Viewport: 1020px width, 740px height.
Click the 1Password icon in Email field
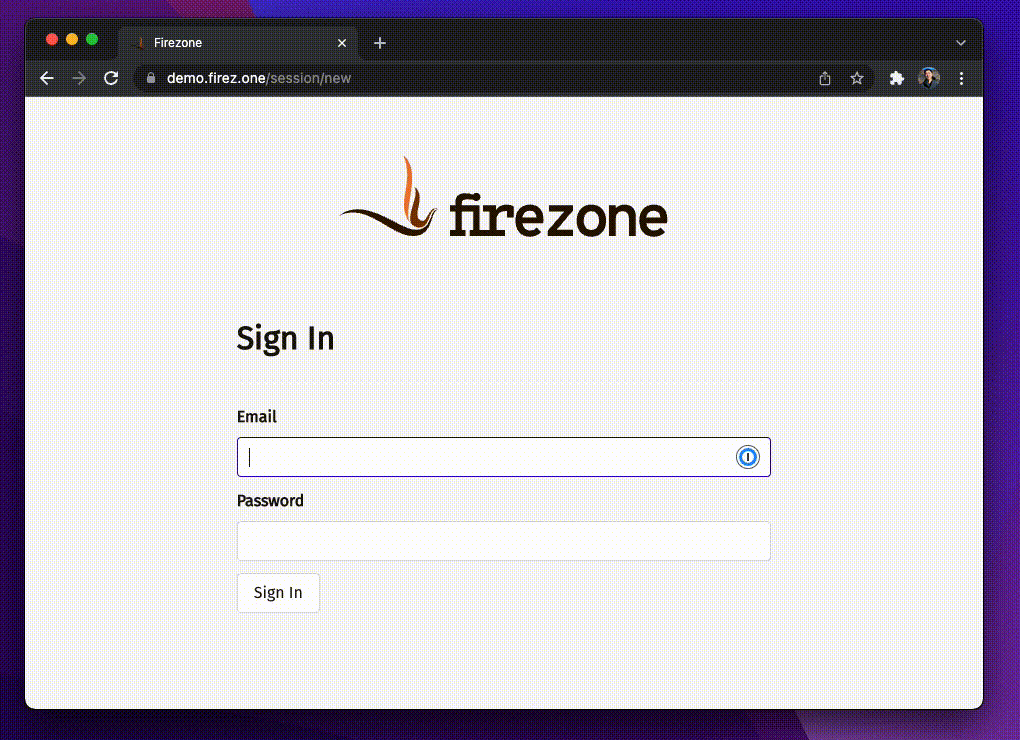click(x=747, y=457)
